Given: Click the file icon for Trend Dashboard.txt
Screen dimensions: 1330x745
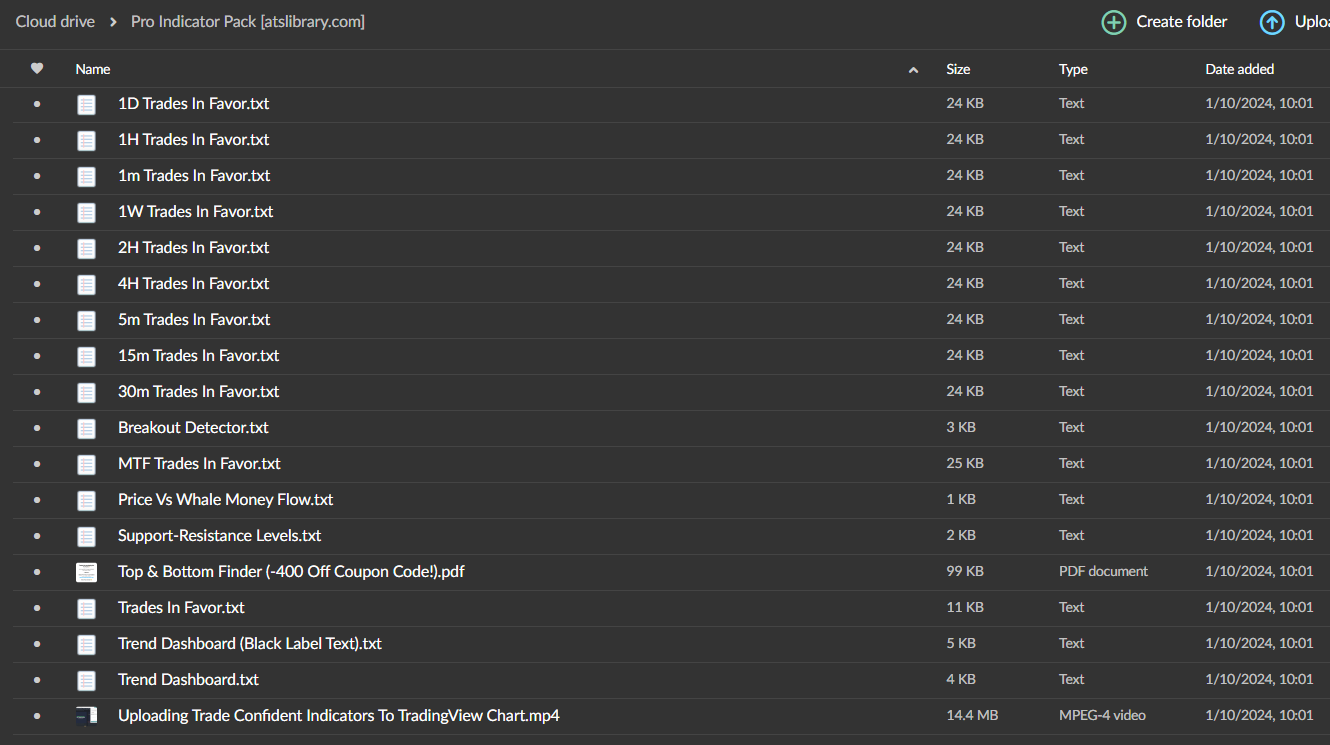Looking at the screenshot, I should click(87, 680).
